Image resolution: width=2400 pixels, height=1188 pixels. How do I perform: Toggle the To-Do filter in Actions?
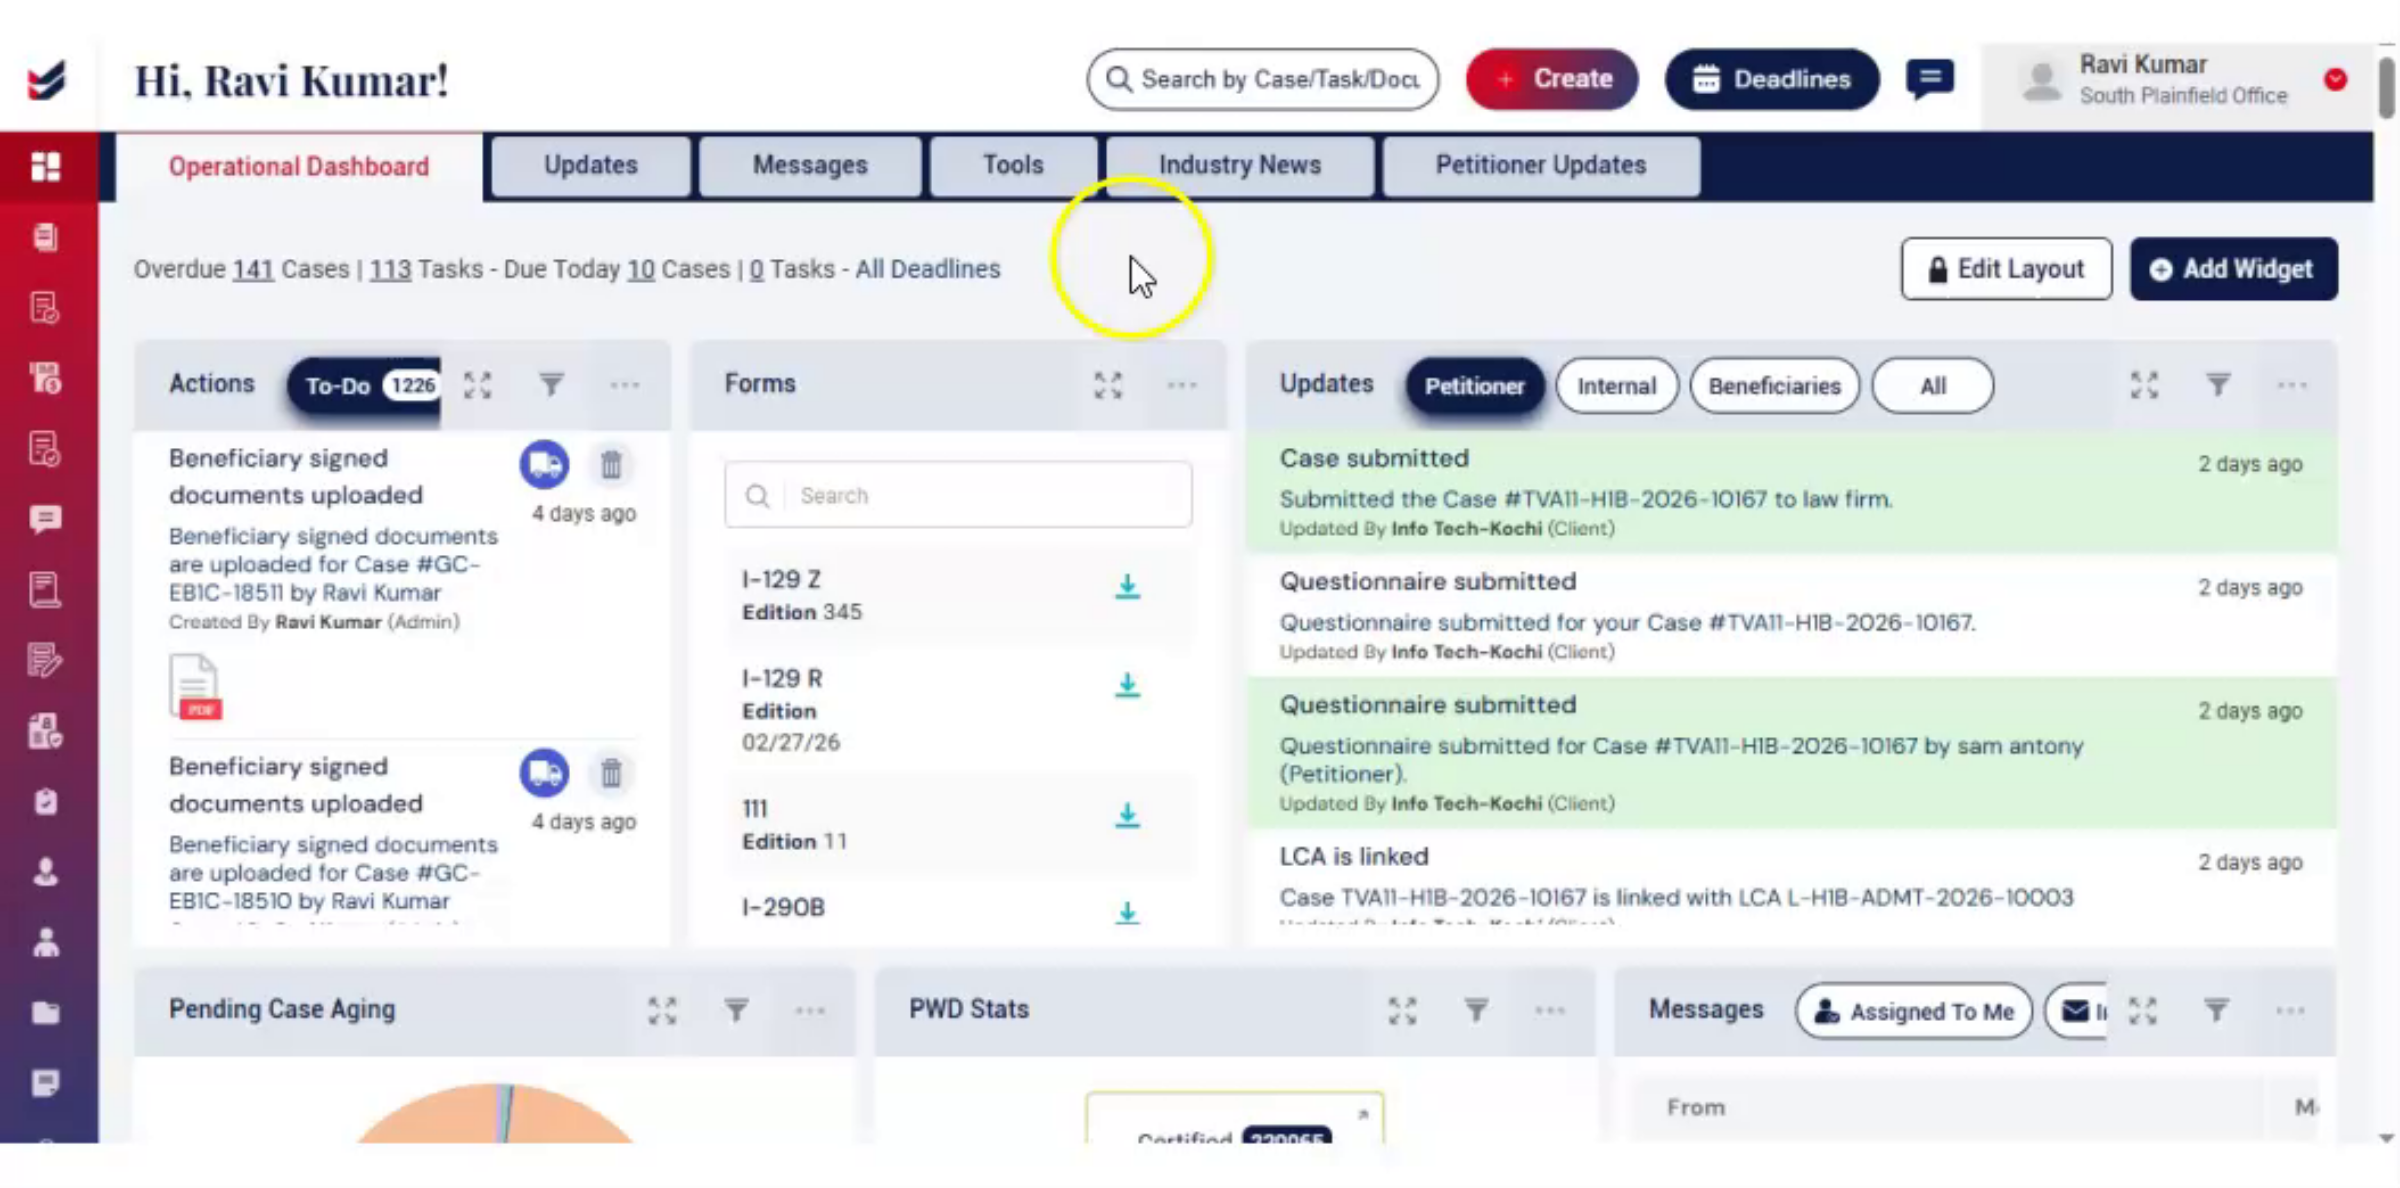pyautogui.click(x=365, y=386)
